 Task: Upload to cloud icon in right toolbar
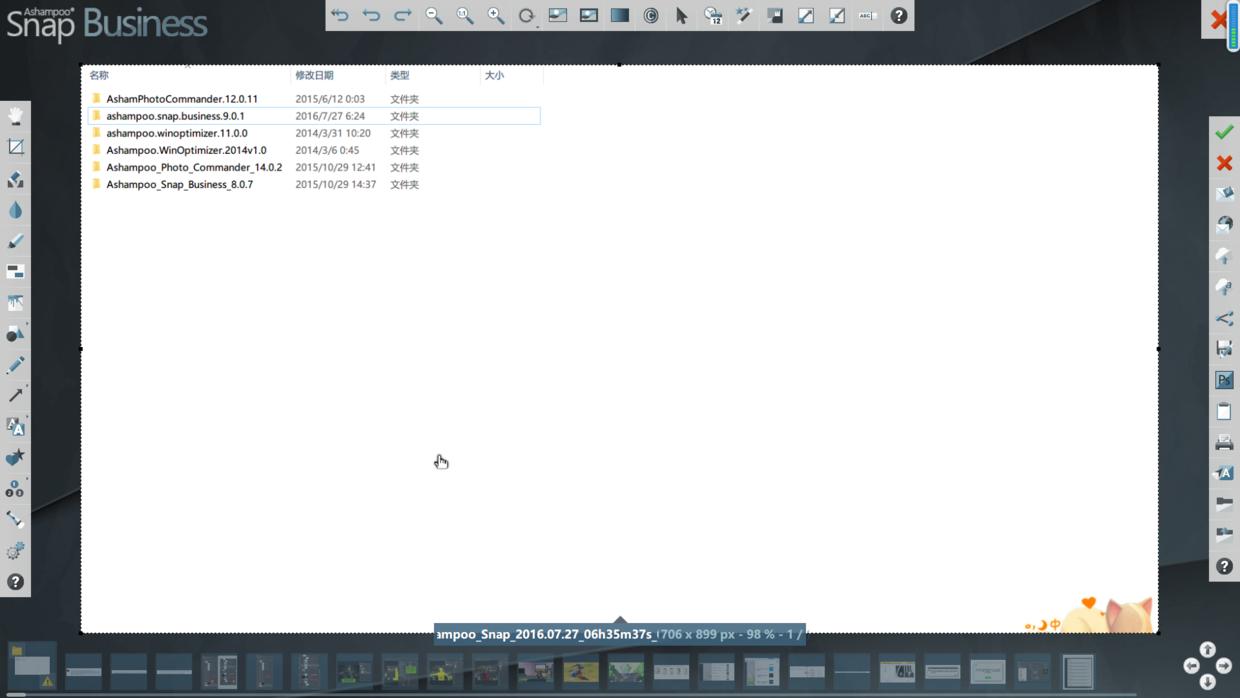tap(1224, 257)
